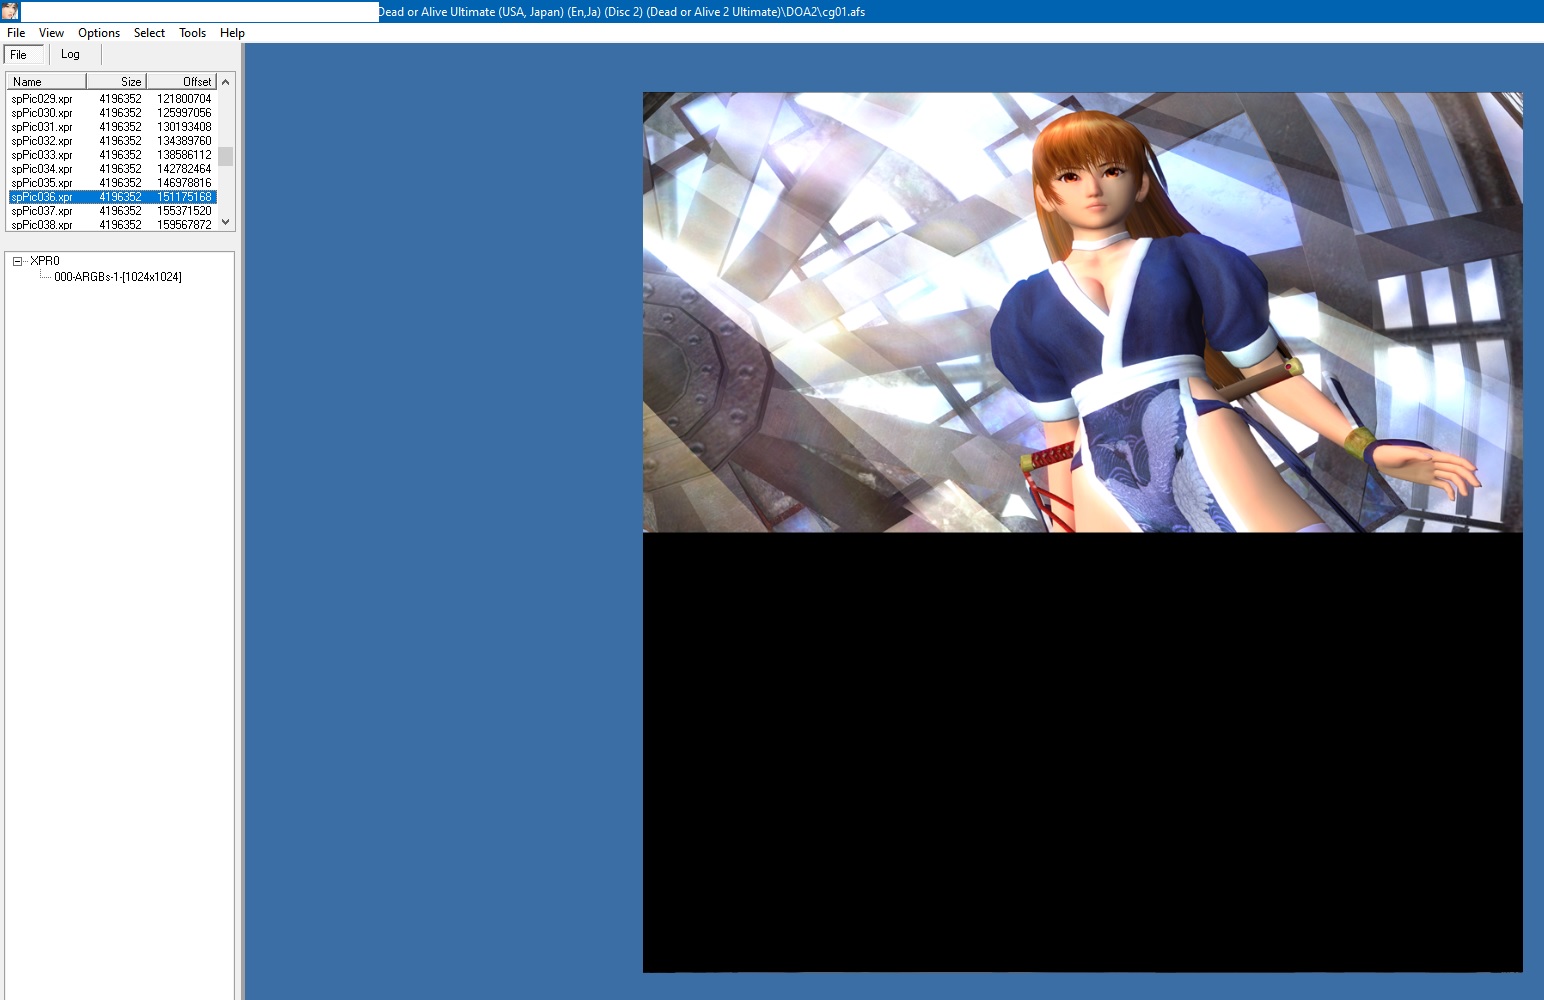Open the Help menu
This screenshot has height=1000, width=1544.
pos(232,33)
